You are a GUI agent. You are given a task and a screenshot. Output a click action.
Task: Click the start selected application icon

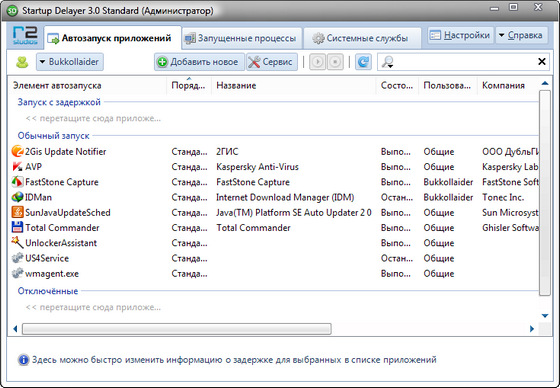(318, 62)
